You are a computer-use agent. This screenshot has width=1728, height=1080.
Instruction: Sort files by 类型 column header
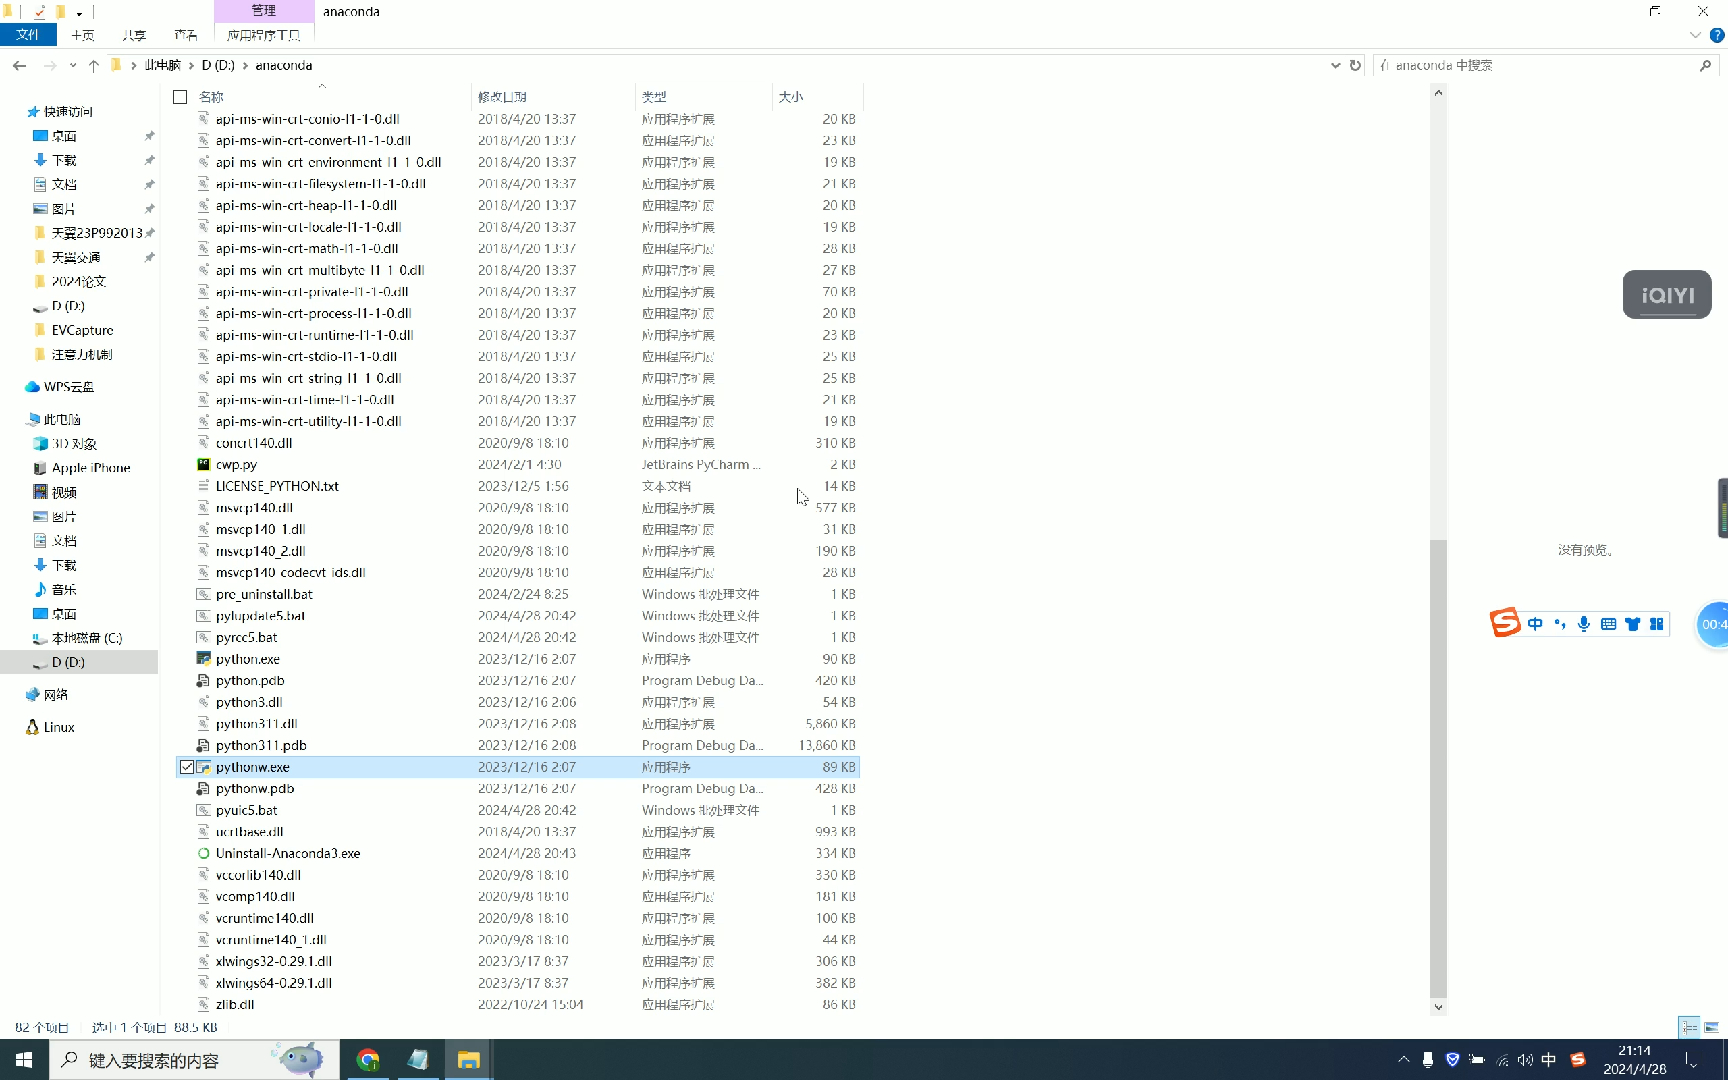click(654, 97)
